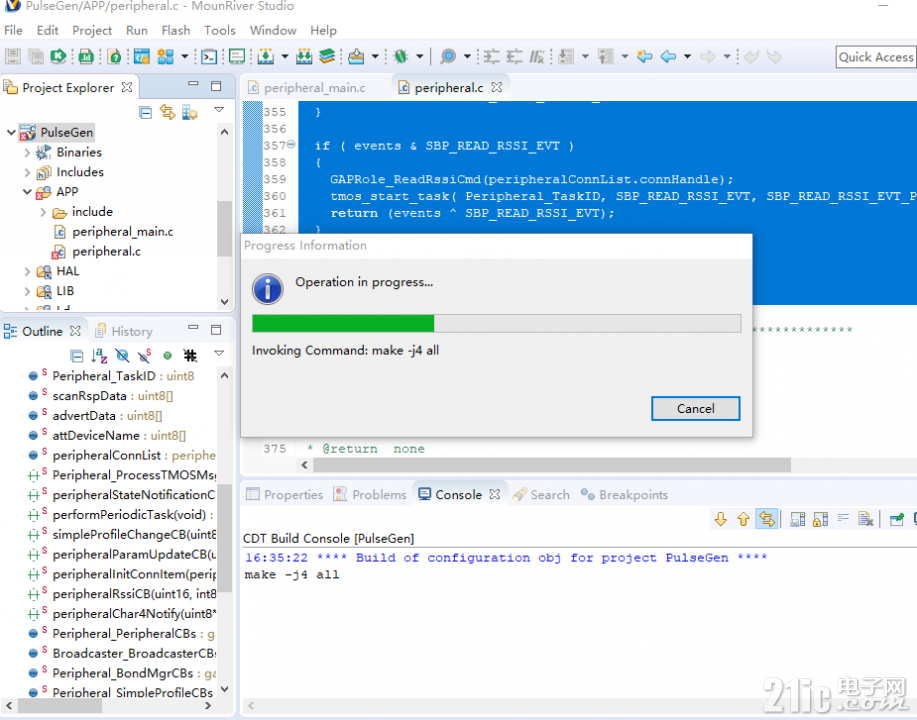This screenshot has width=917, height=720.
Task: Toggle console word wrap icon
Action: 843,519
